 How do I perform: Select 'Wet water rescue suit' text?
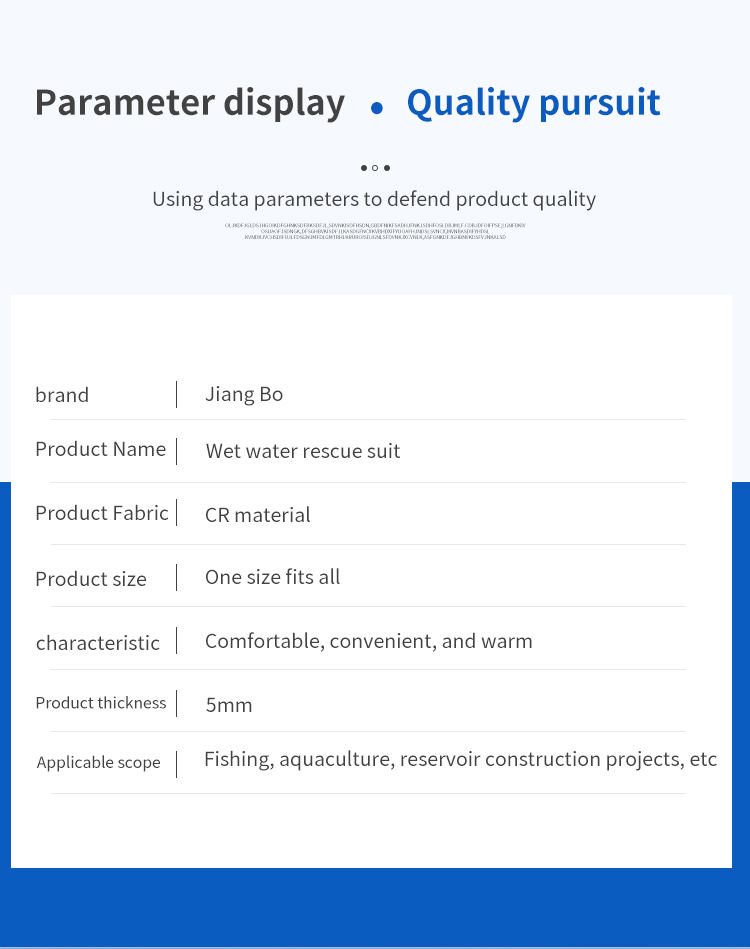coord(303,452)
